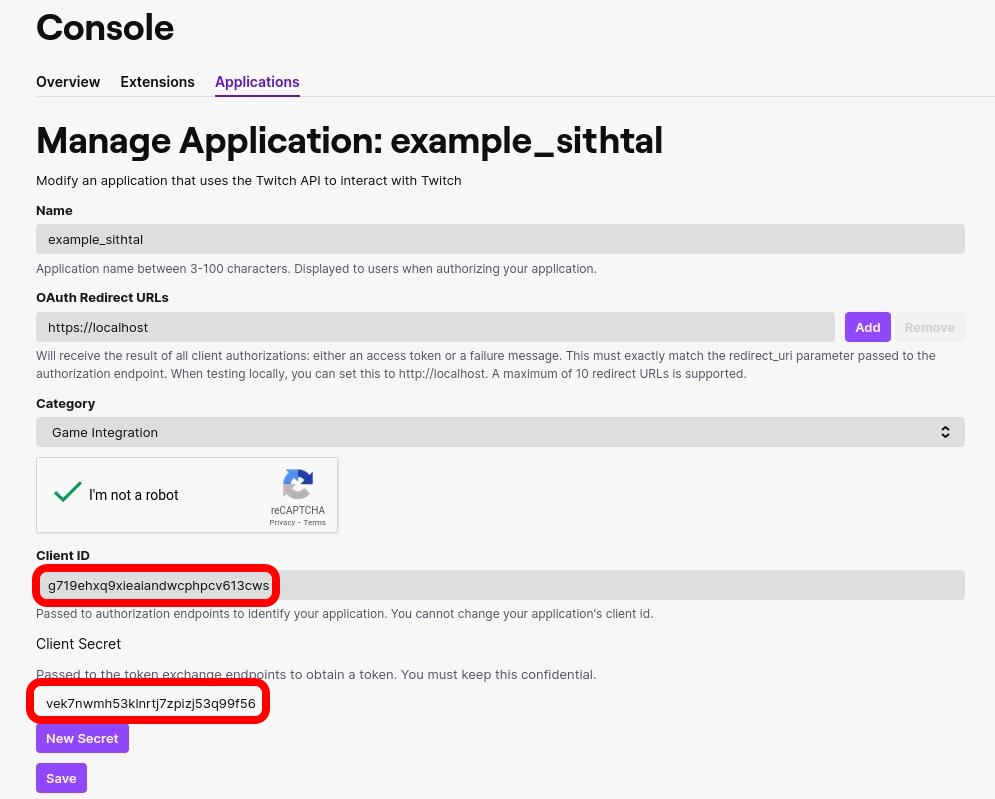Open the Overview tab
995x799 pixels.
pyautogui.click(x=68, y=82)
